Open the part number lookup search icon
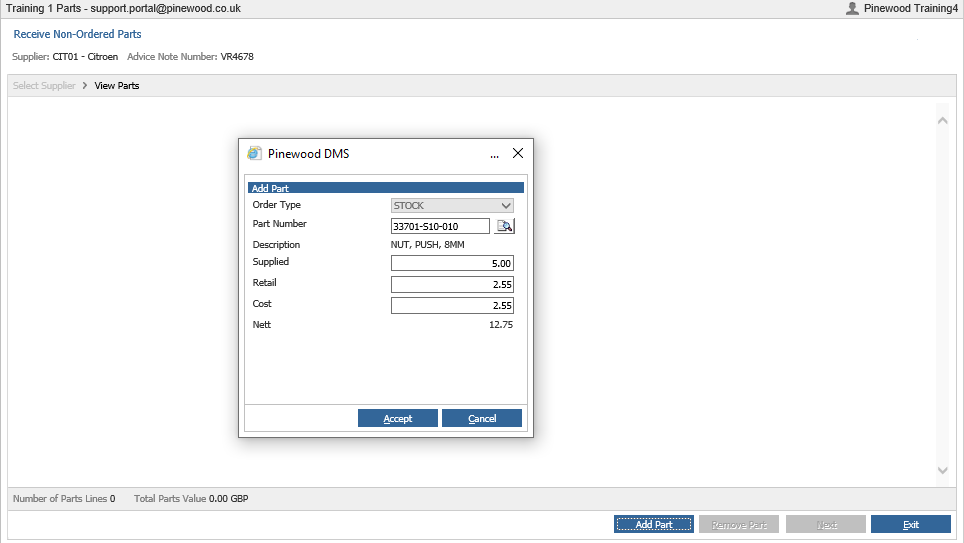Image resolution: width=964 pixels, height=543 pixels. point(504,226)
